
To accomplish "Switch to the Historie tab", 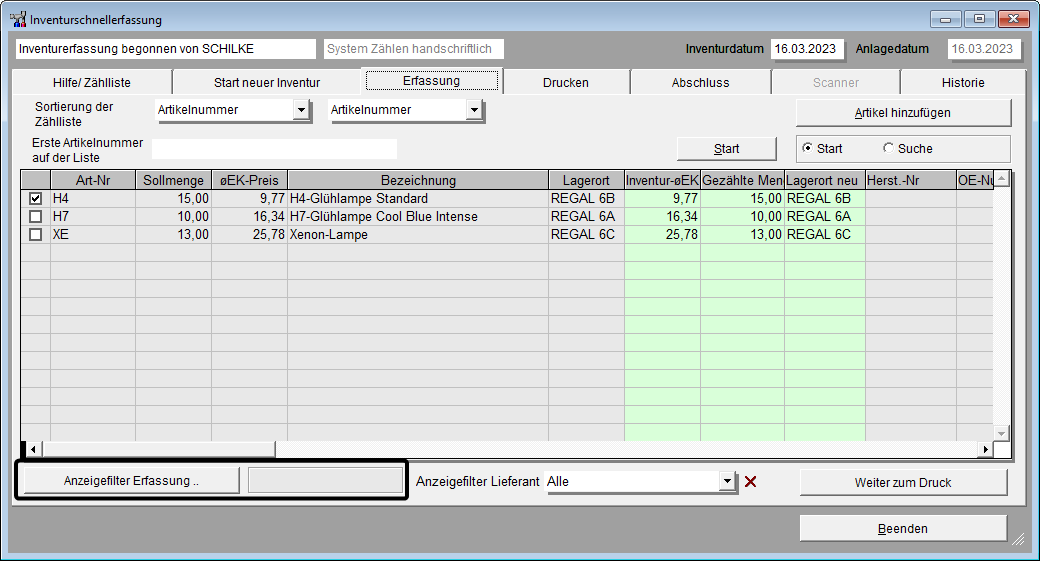I will tap(963, 82).
